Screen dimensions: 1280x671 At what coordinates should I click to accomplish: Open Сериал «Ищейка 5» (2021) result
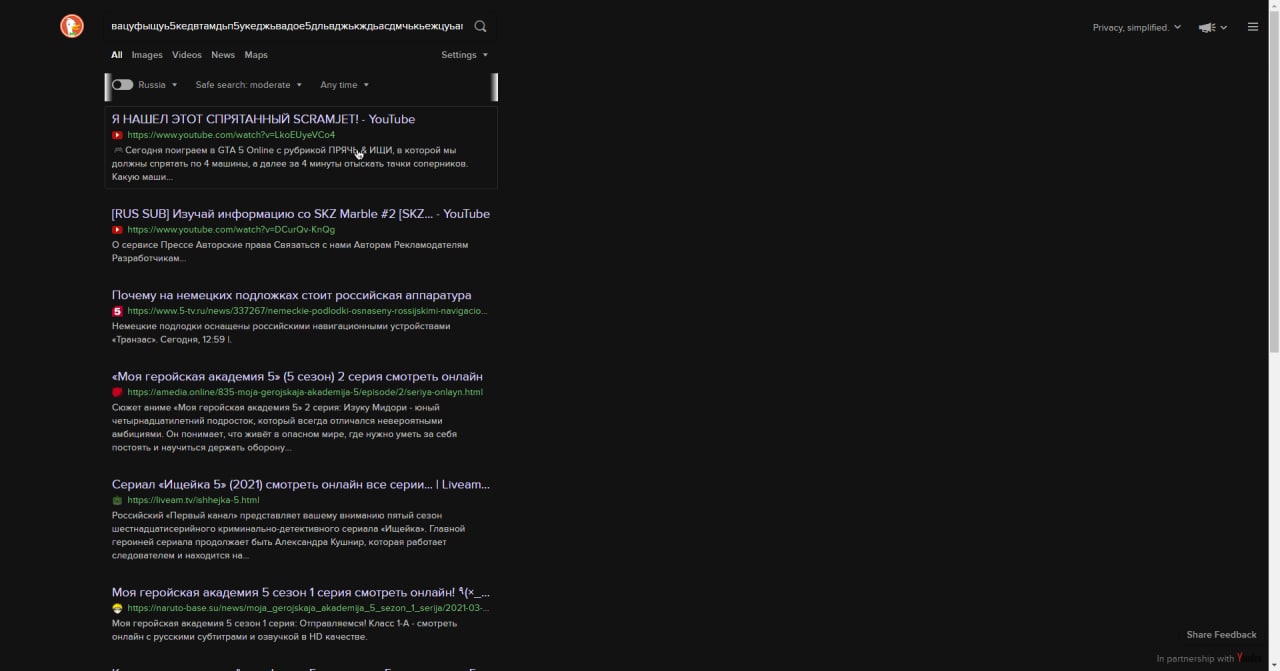pos(301,484)
